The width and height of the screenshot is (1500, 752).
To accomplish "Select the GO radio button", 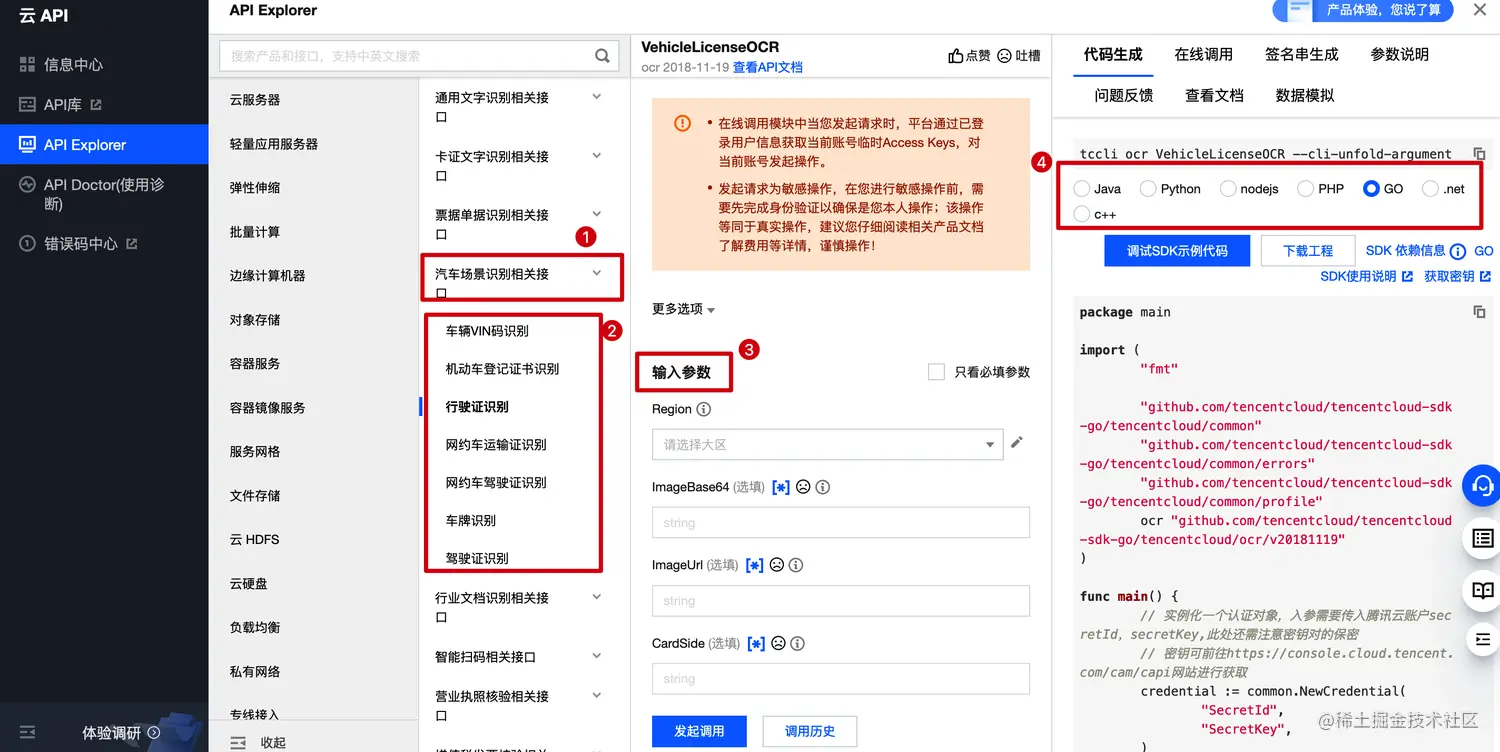I will click(1371, 188).
